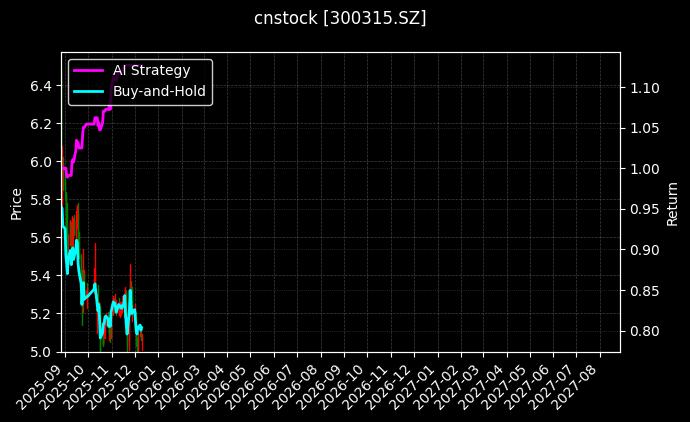The width and height of the screenshot is (690, 422).
Task: Click the 0.85 return tick label
Action: 645,290
